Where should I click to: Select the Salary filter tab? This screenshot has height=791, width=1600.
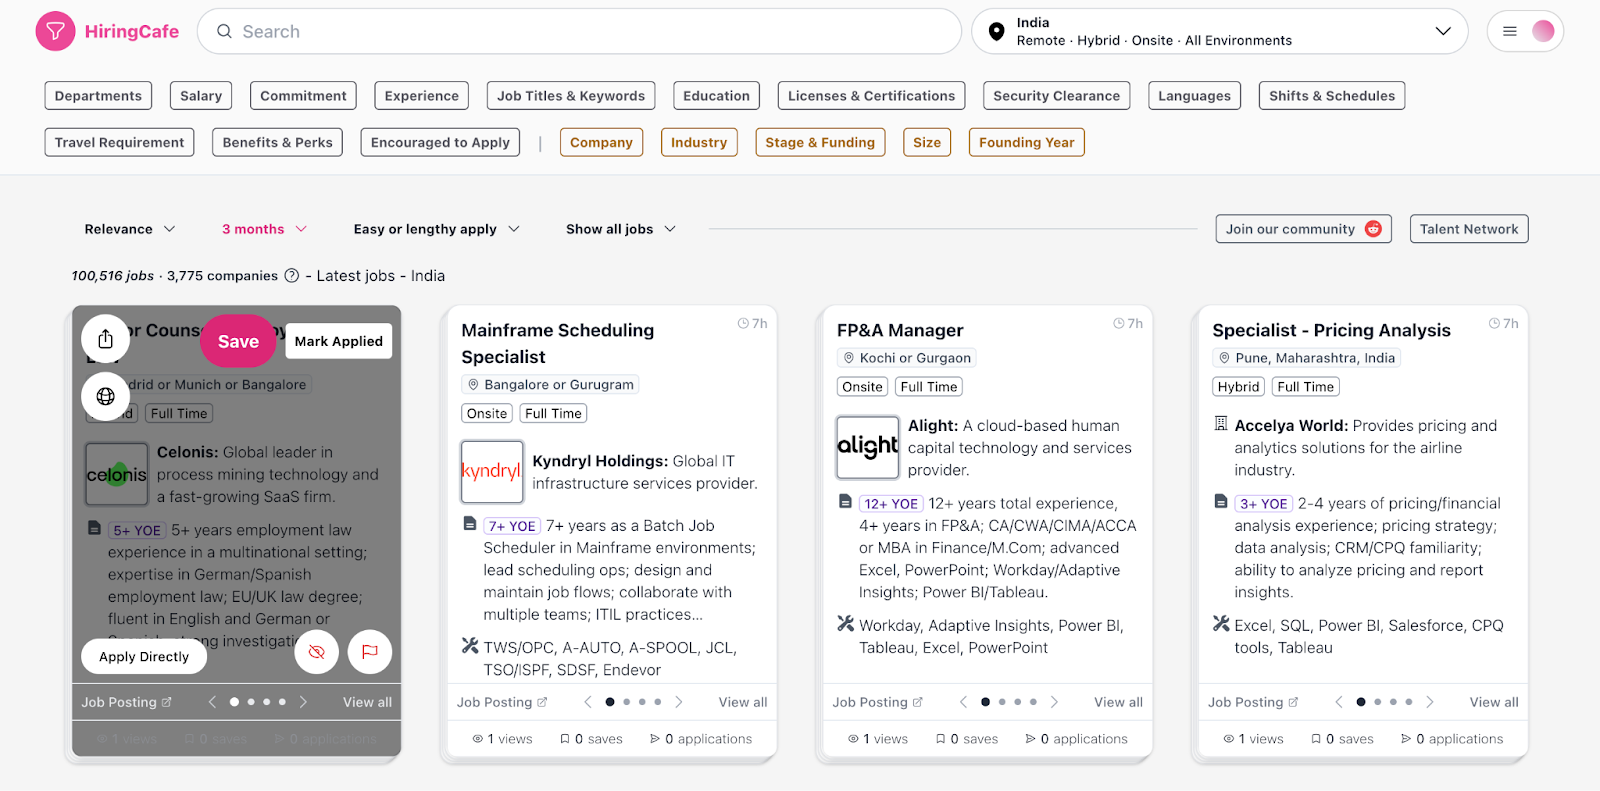coord(201,96)
